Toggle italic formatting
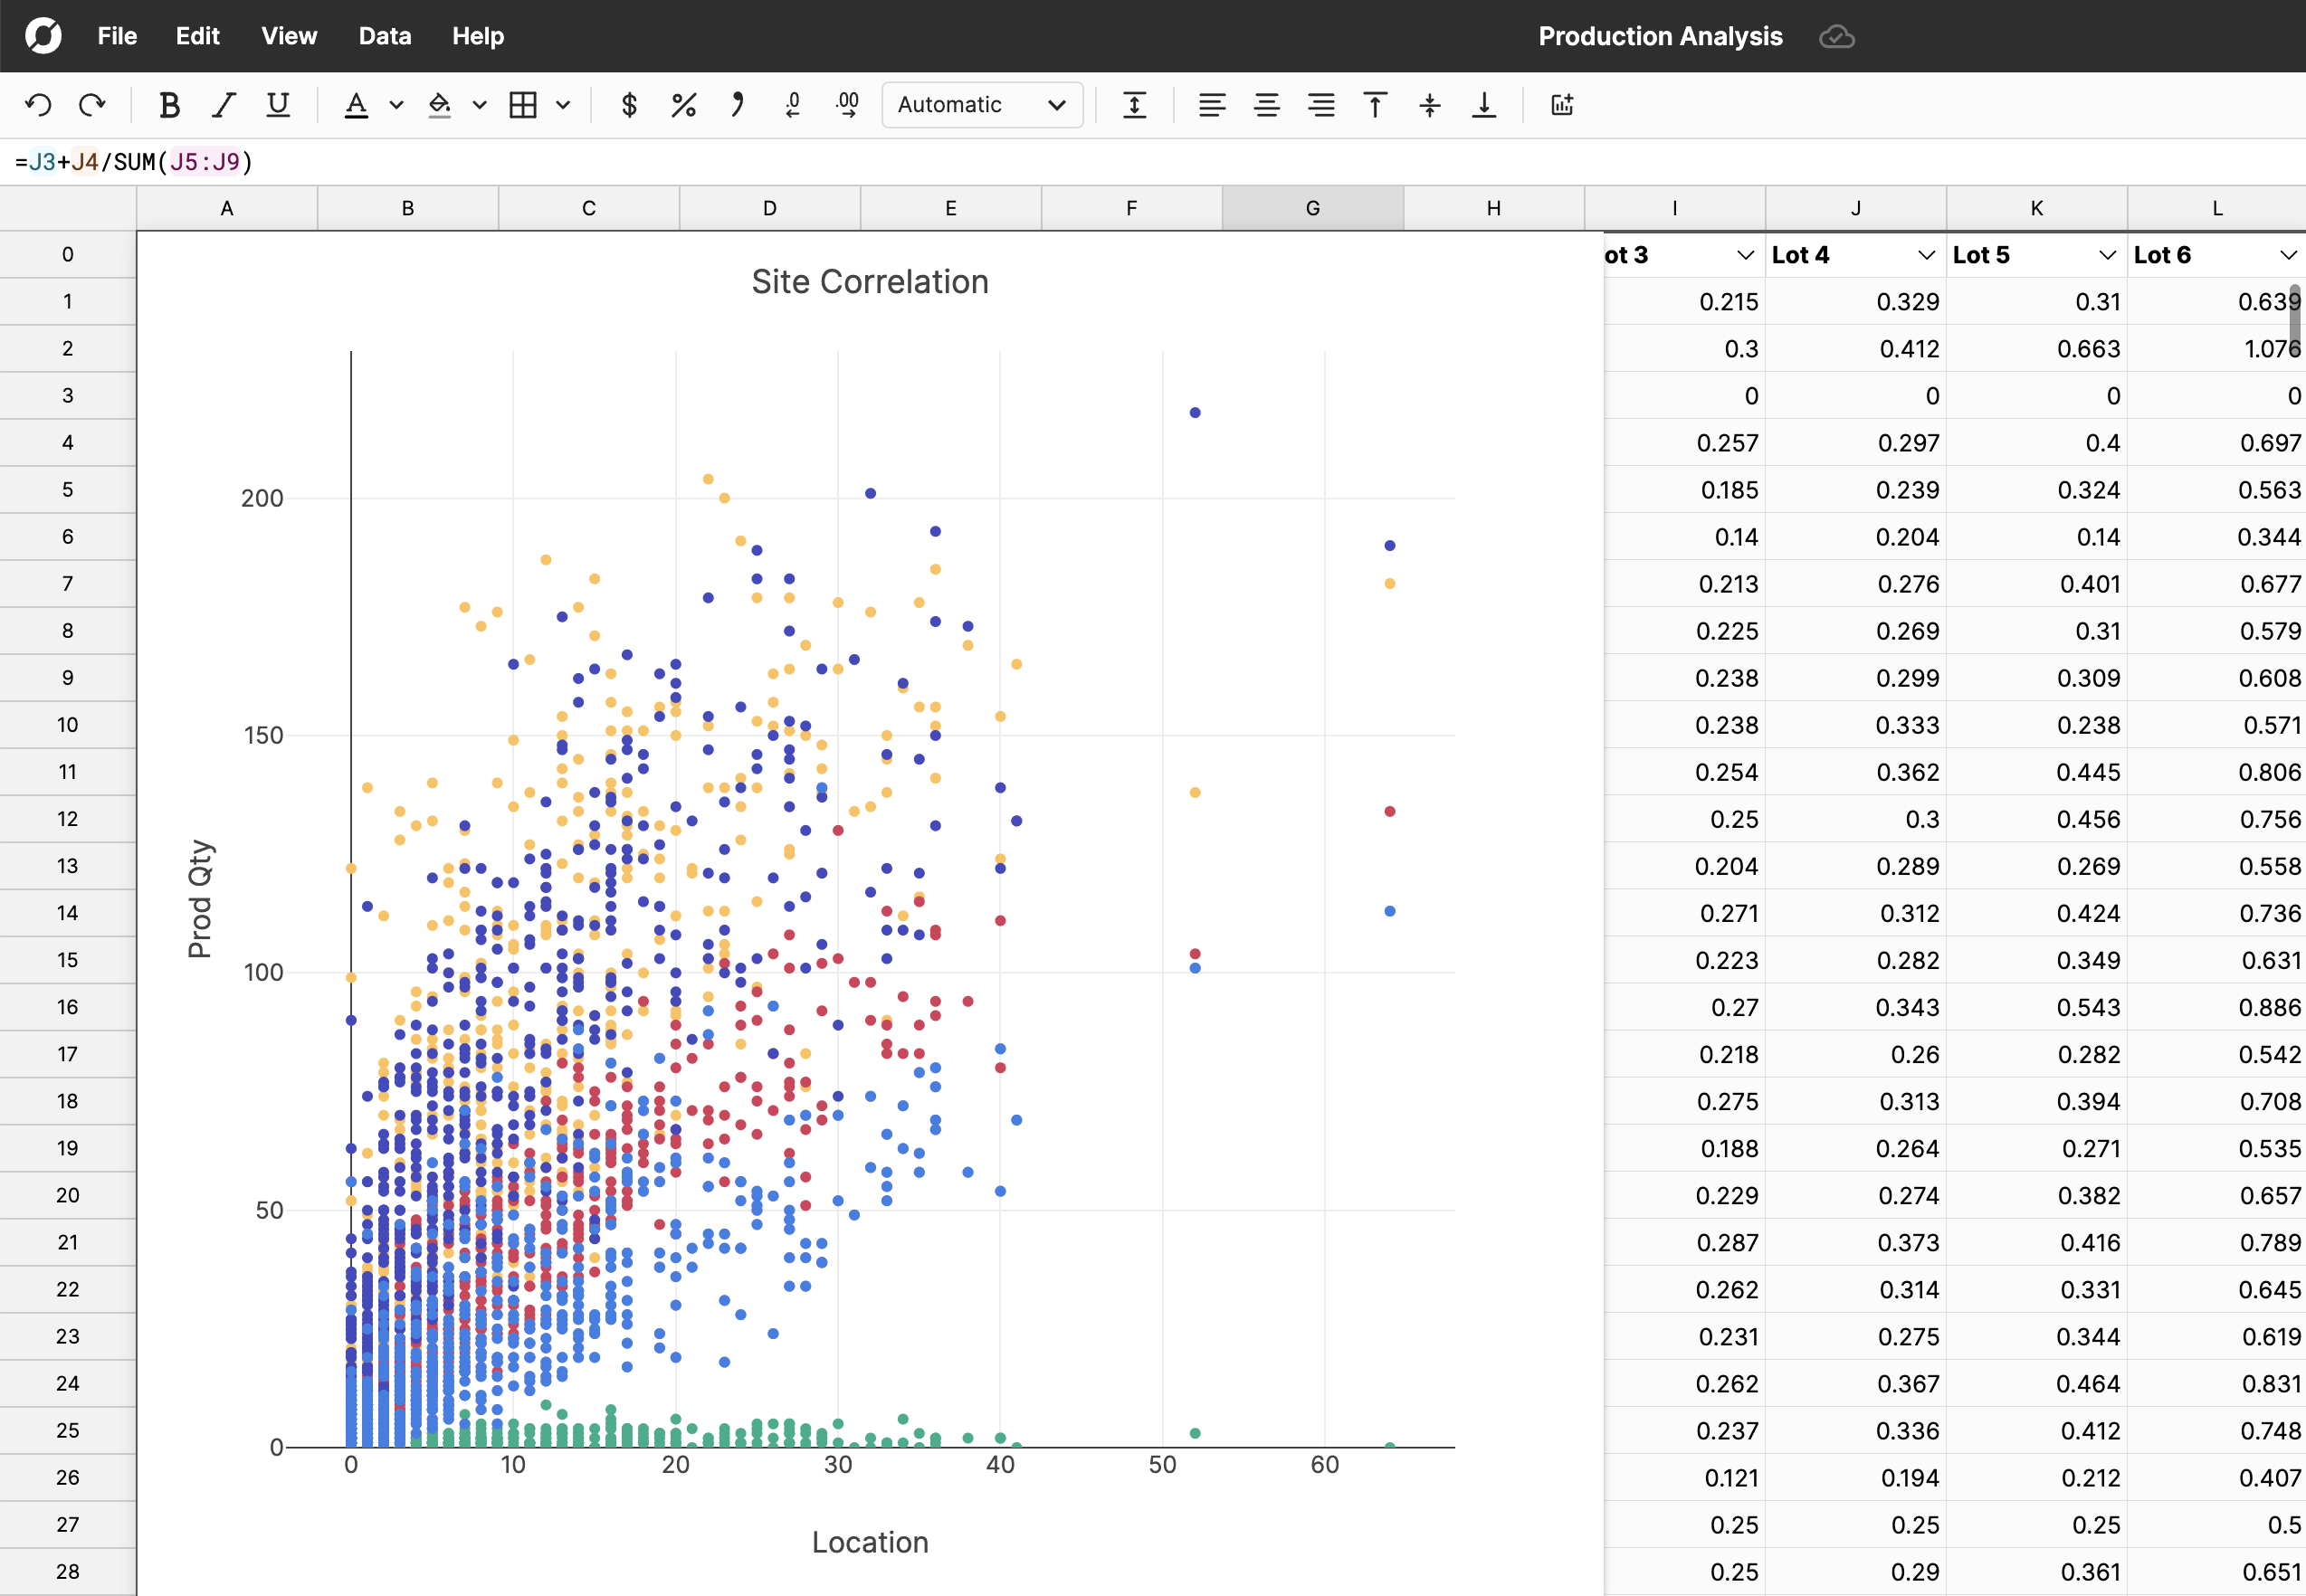 (224, 105)
